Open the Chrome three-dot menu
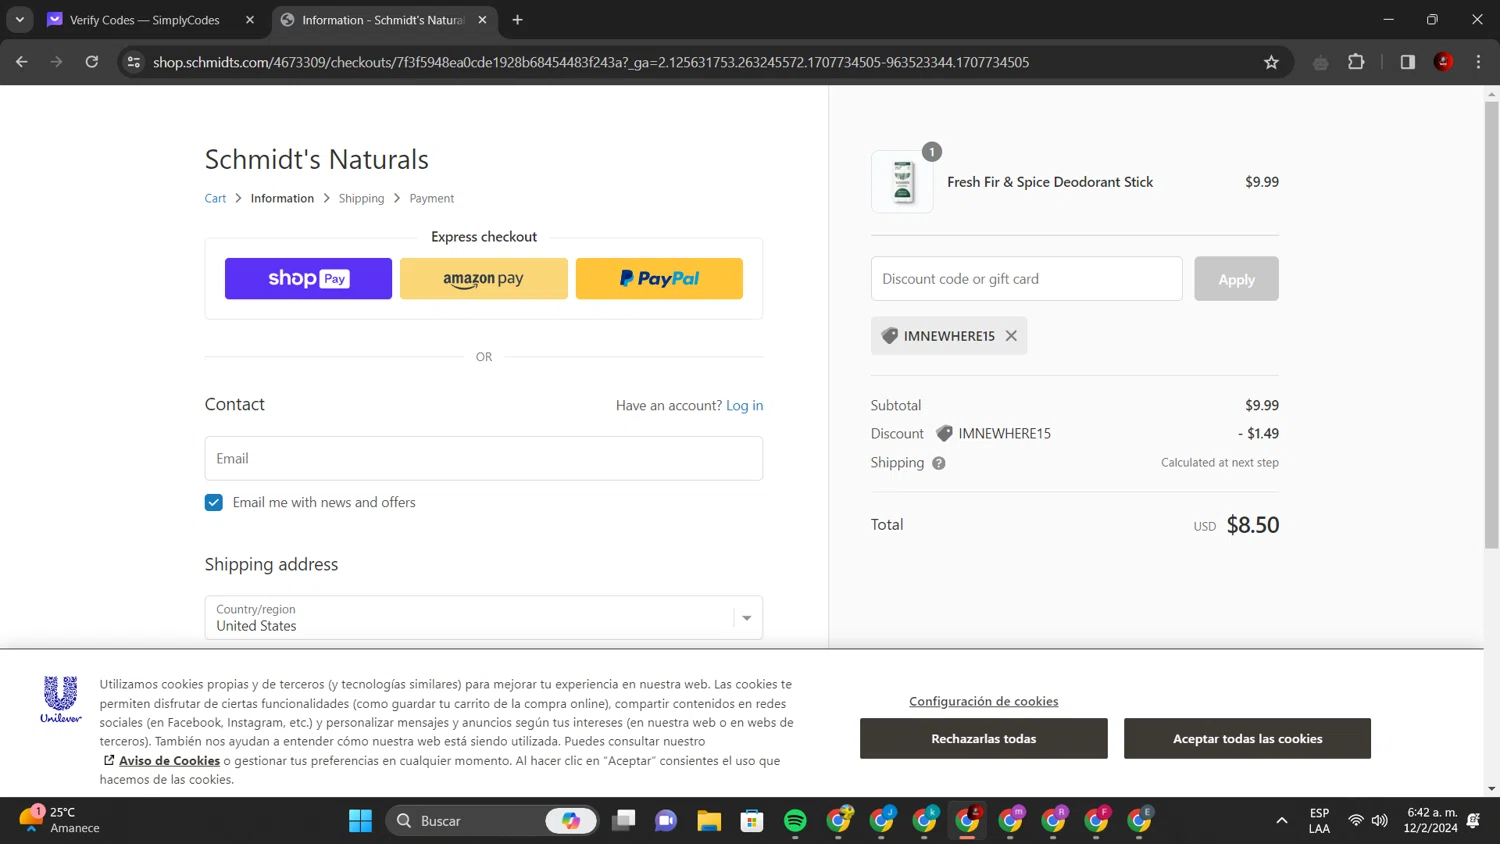 click(1478, 62)
